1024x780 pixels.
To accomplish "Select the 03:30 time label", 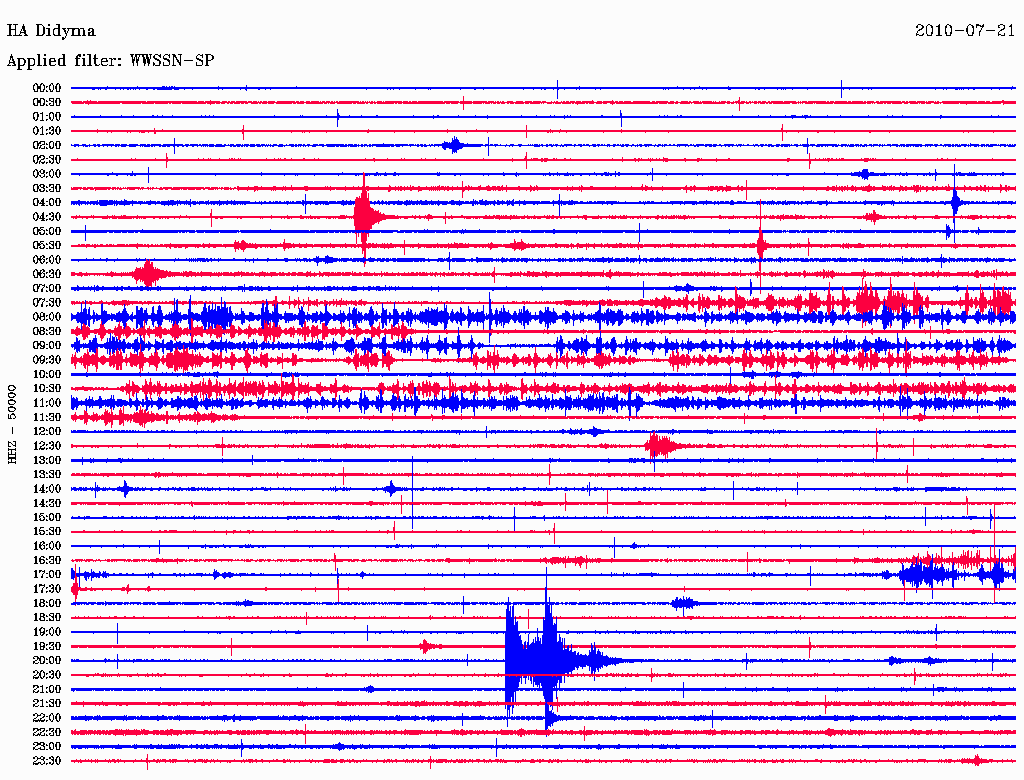I will pos(46,188).
